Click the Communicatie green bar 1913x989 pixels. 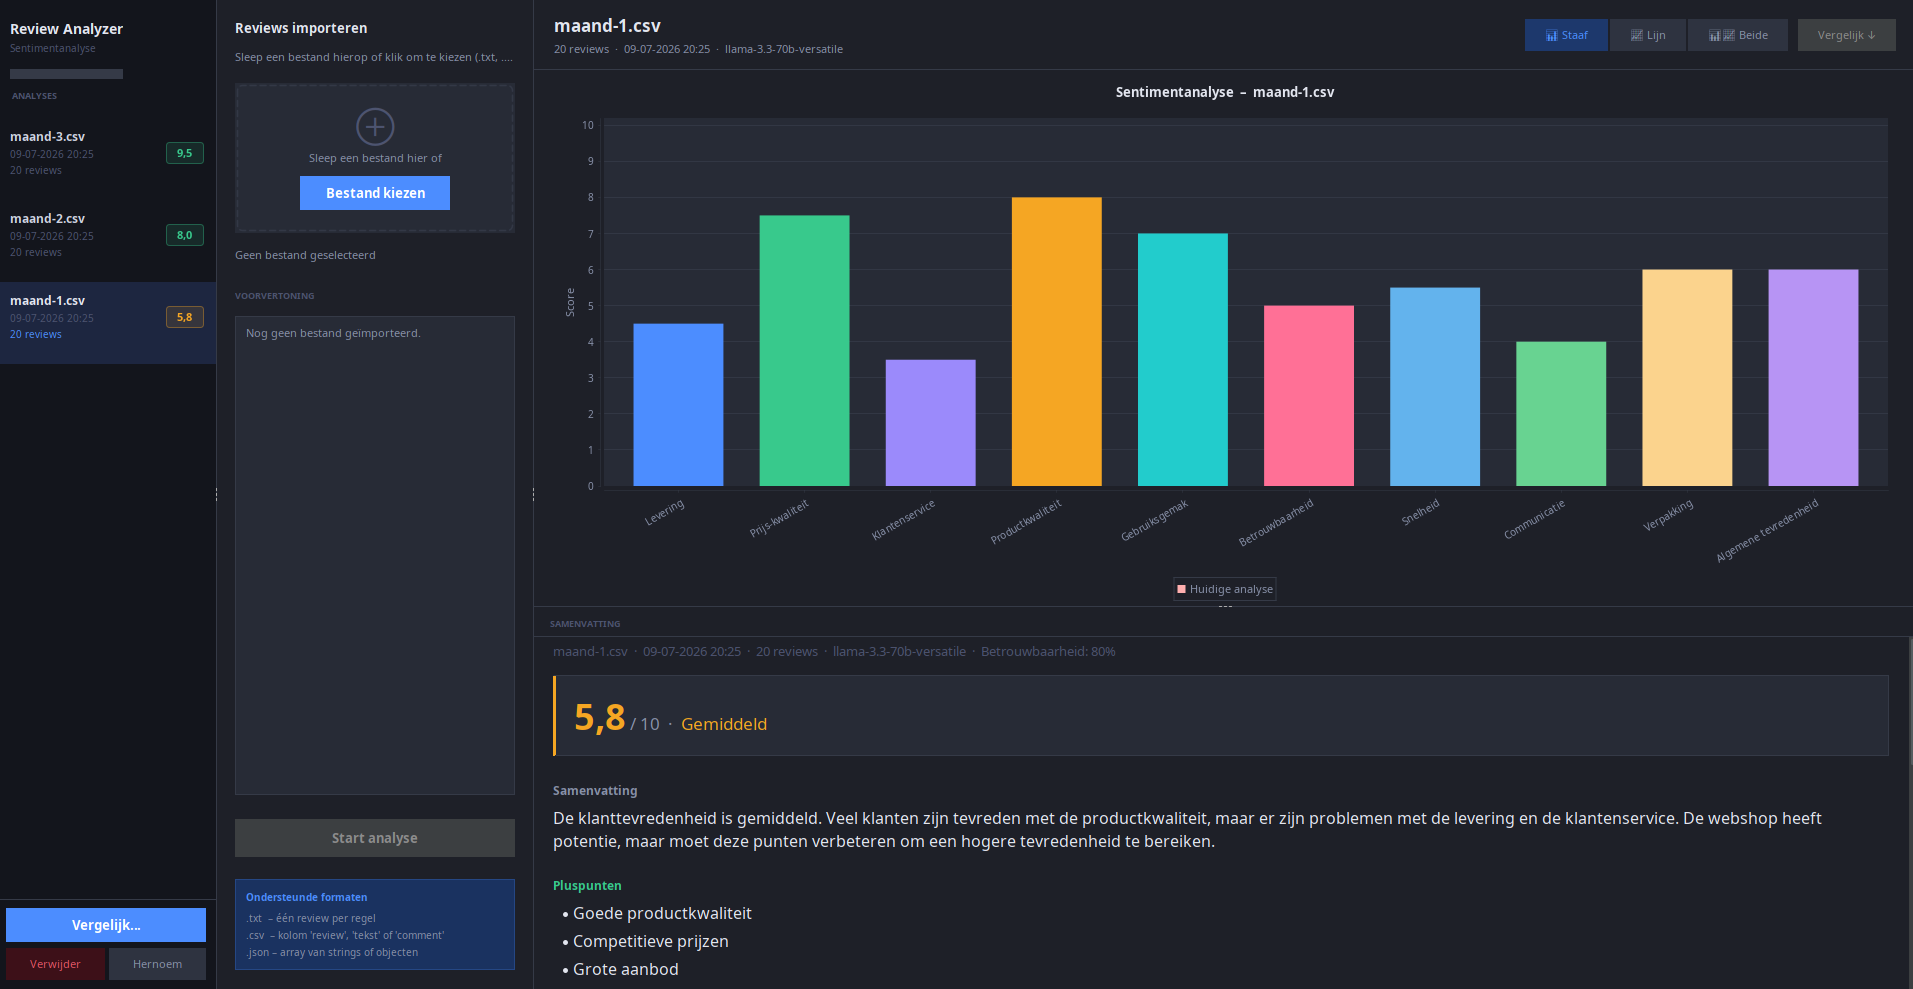click(1561, 414)
